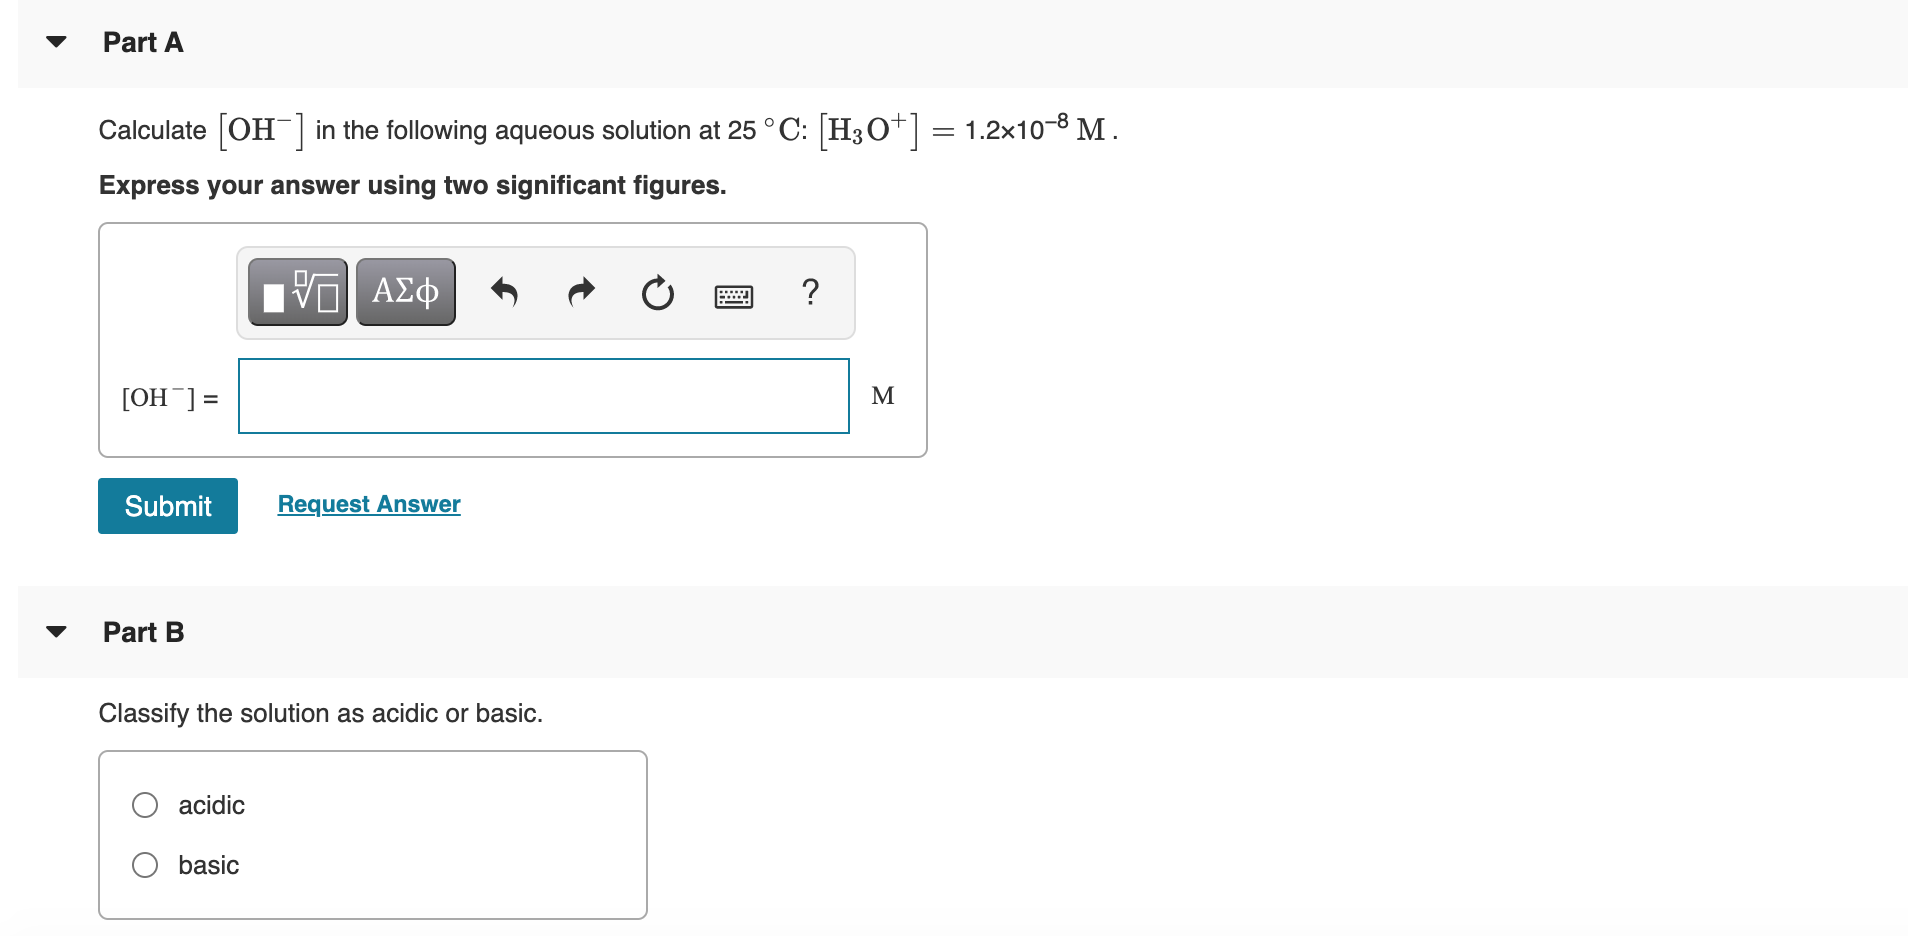Open the math templates palette

(297, 291)
